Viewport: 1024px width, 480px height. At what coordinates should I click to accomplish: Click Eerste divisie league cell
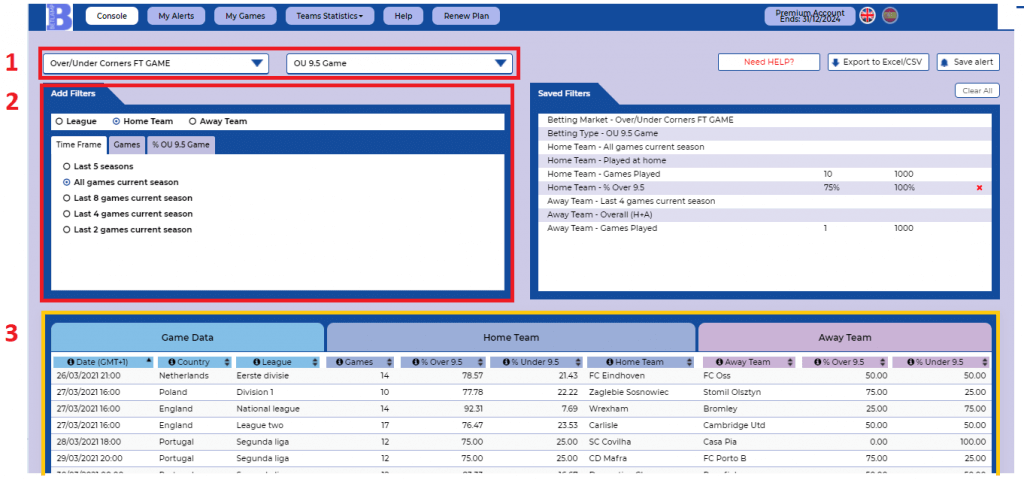(x=263, y=376)
